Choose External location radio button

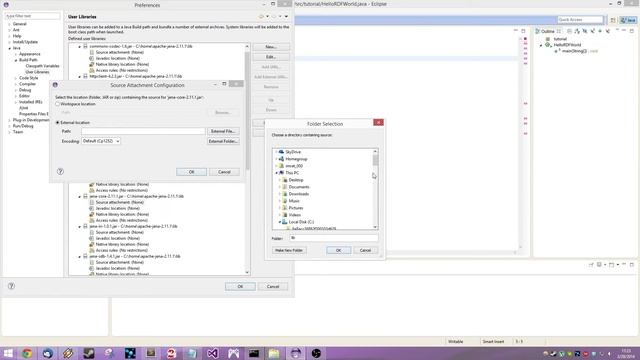pos(58,122)
